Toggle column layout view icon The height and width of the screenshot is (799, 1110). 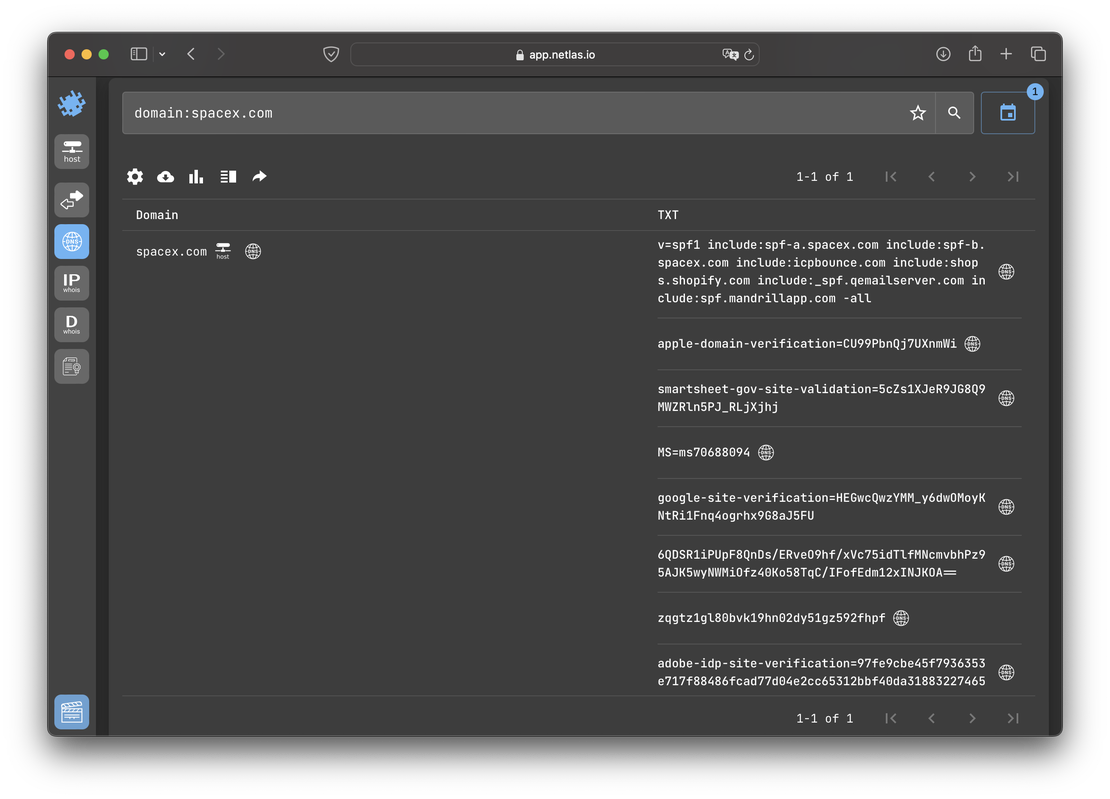click(228, 176)
